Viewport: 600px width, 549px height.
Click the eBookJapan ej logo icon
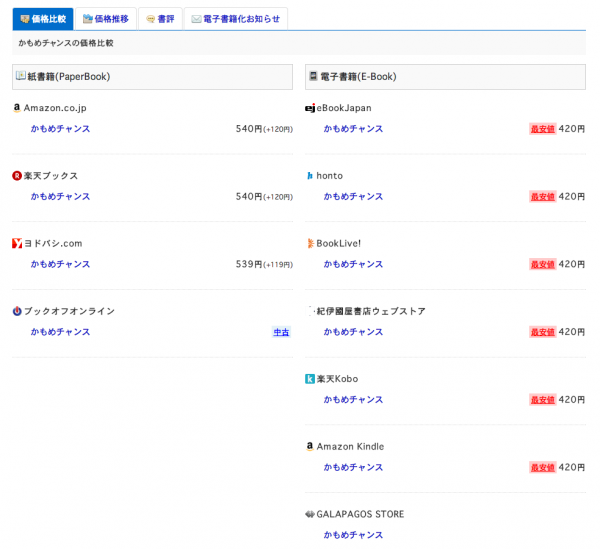coord(310,108)
